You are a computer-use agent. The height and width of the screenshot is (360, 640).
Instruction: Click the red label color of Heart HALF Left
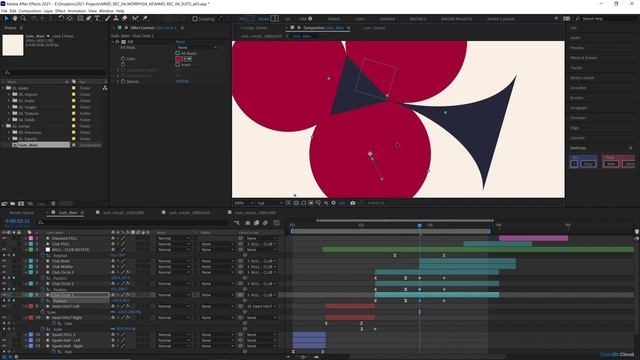click(x=31, y=306)
